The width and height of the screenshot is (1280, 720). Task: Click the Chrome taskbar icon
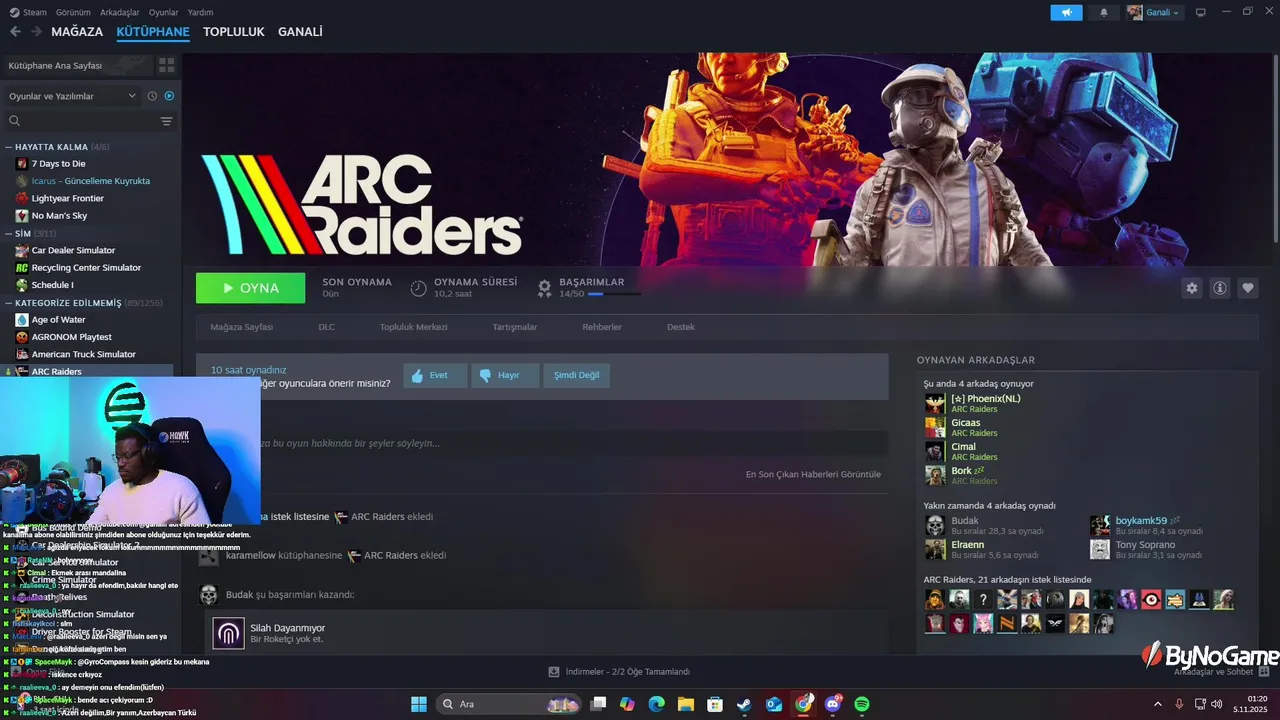click(x=803, y=704)
